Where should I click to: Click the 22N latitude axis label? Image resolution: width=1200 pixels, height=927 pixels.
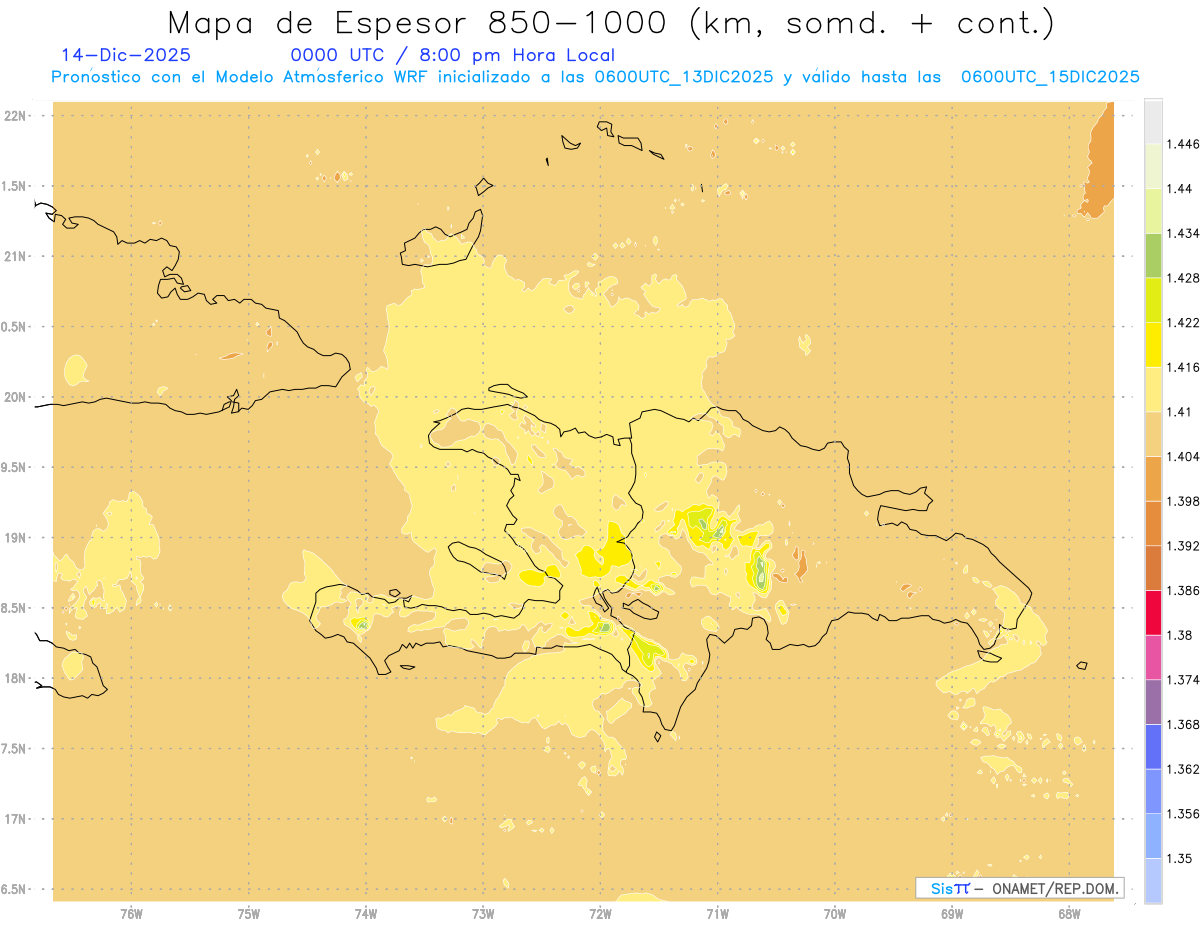[x=15, y=116]
